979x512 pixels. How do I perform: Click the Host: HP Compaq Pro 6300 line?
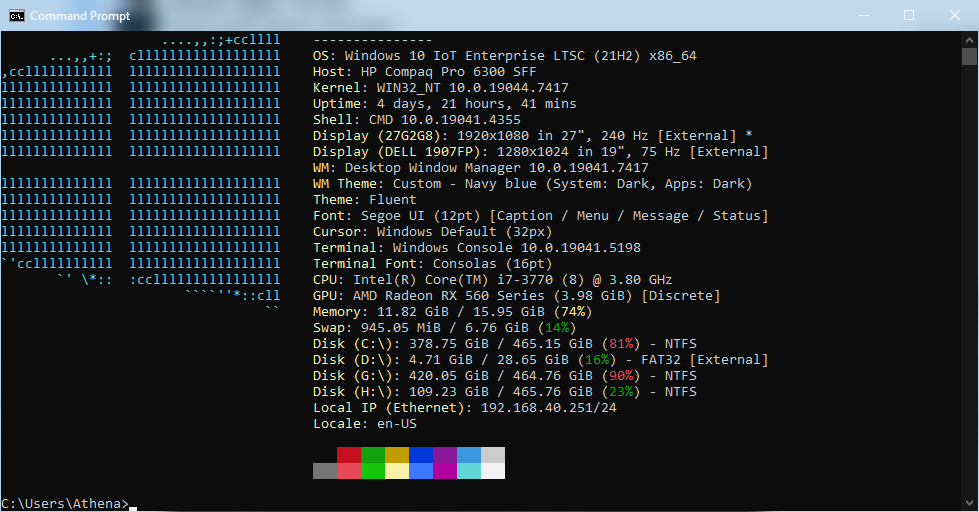(425, 72)
